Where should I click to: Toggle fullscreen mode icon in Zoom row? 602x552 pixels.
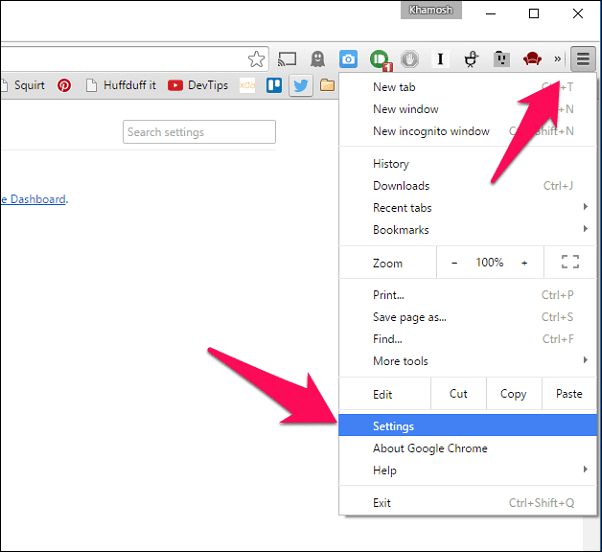click(570, 262)
